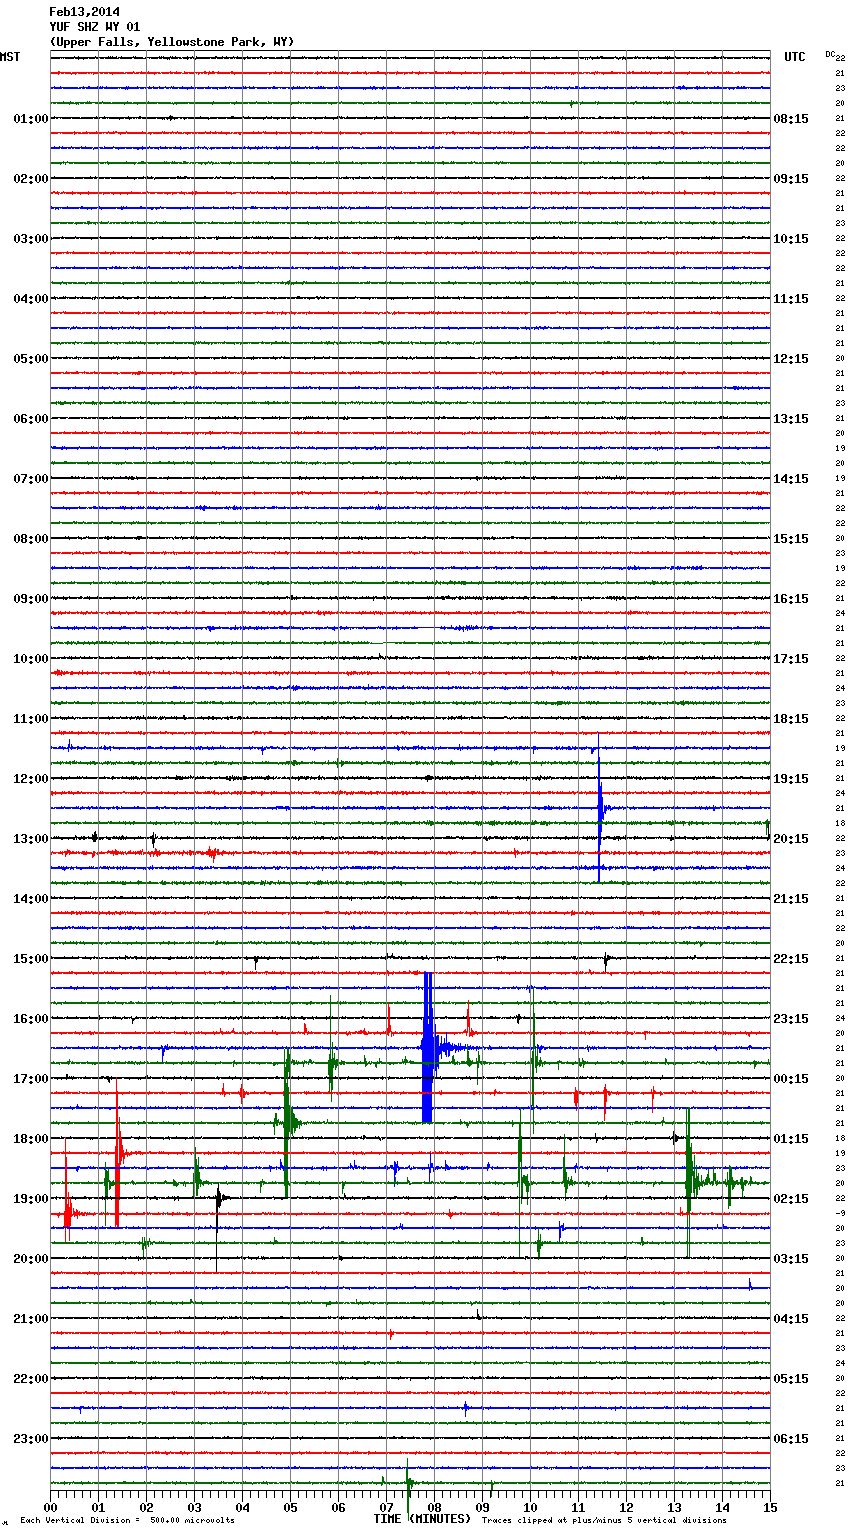Viewport: 850px width, 1534px height.
Task: Select the 07:00 MST time label
Action: pos(30,479)
